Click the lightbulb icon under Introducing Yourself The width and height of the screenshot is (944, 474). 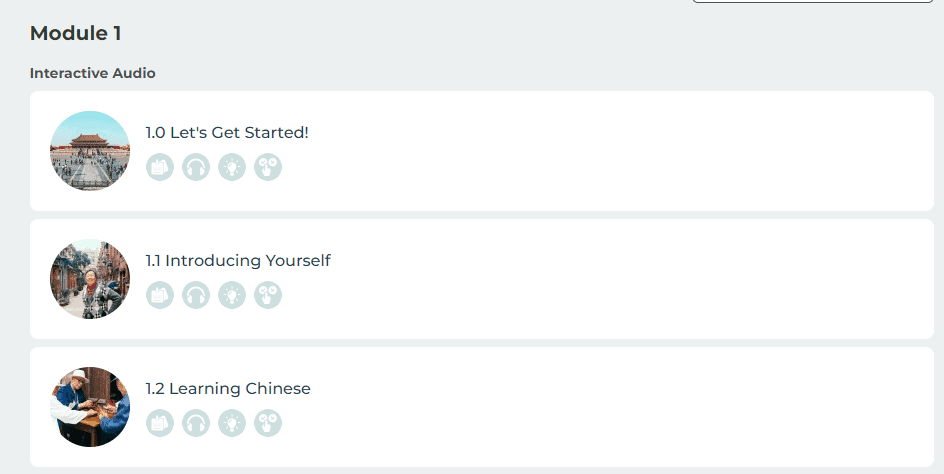(232, 295)
